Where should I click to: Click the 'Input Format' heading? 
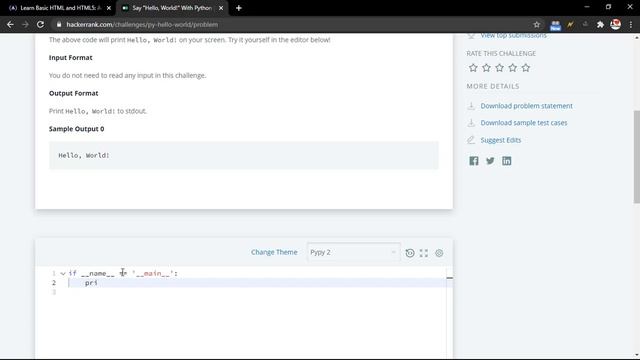pos(71,58)
